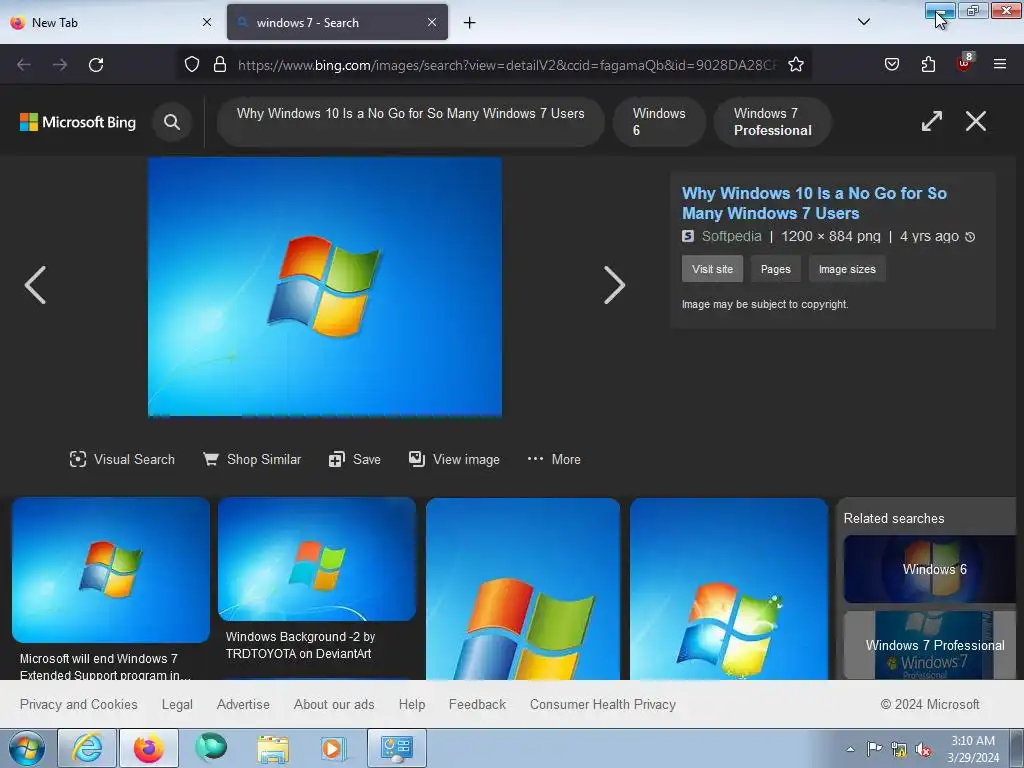Show hidden tray icons arrow
Image resolution: width=1024 pixels, height=768 pixels.
[x=850, y=749]
